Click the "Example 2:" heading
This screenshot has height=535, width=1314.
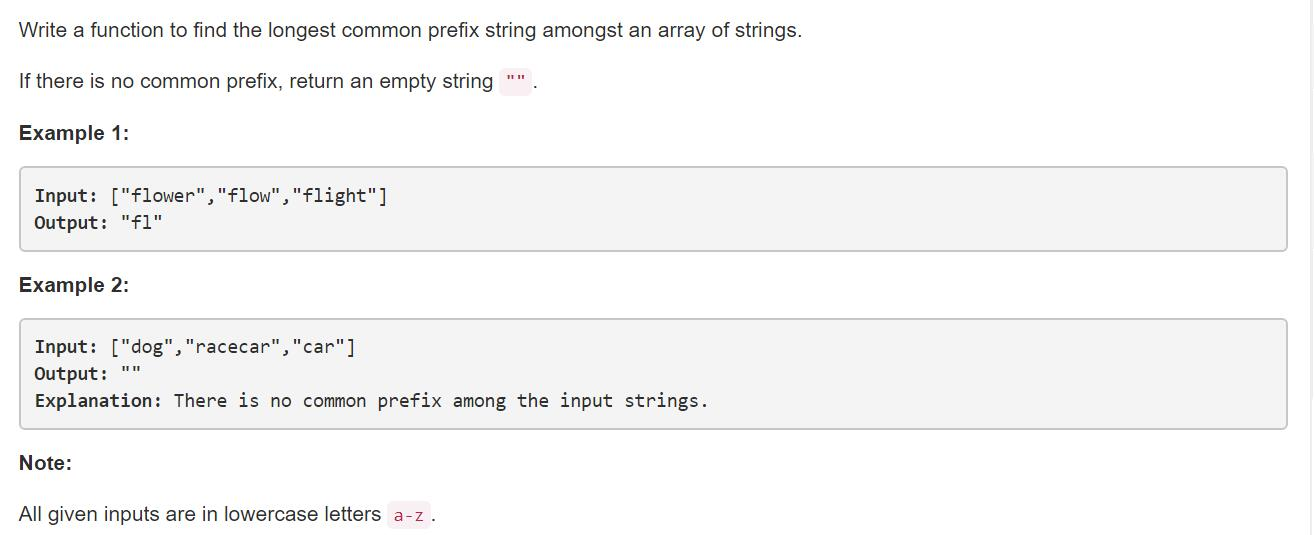[x=74, y=285]
